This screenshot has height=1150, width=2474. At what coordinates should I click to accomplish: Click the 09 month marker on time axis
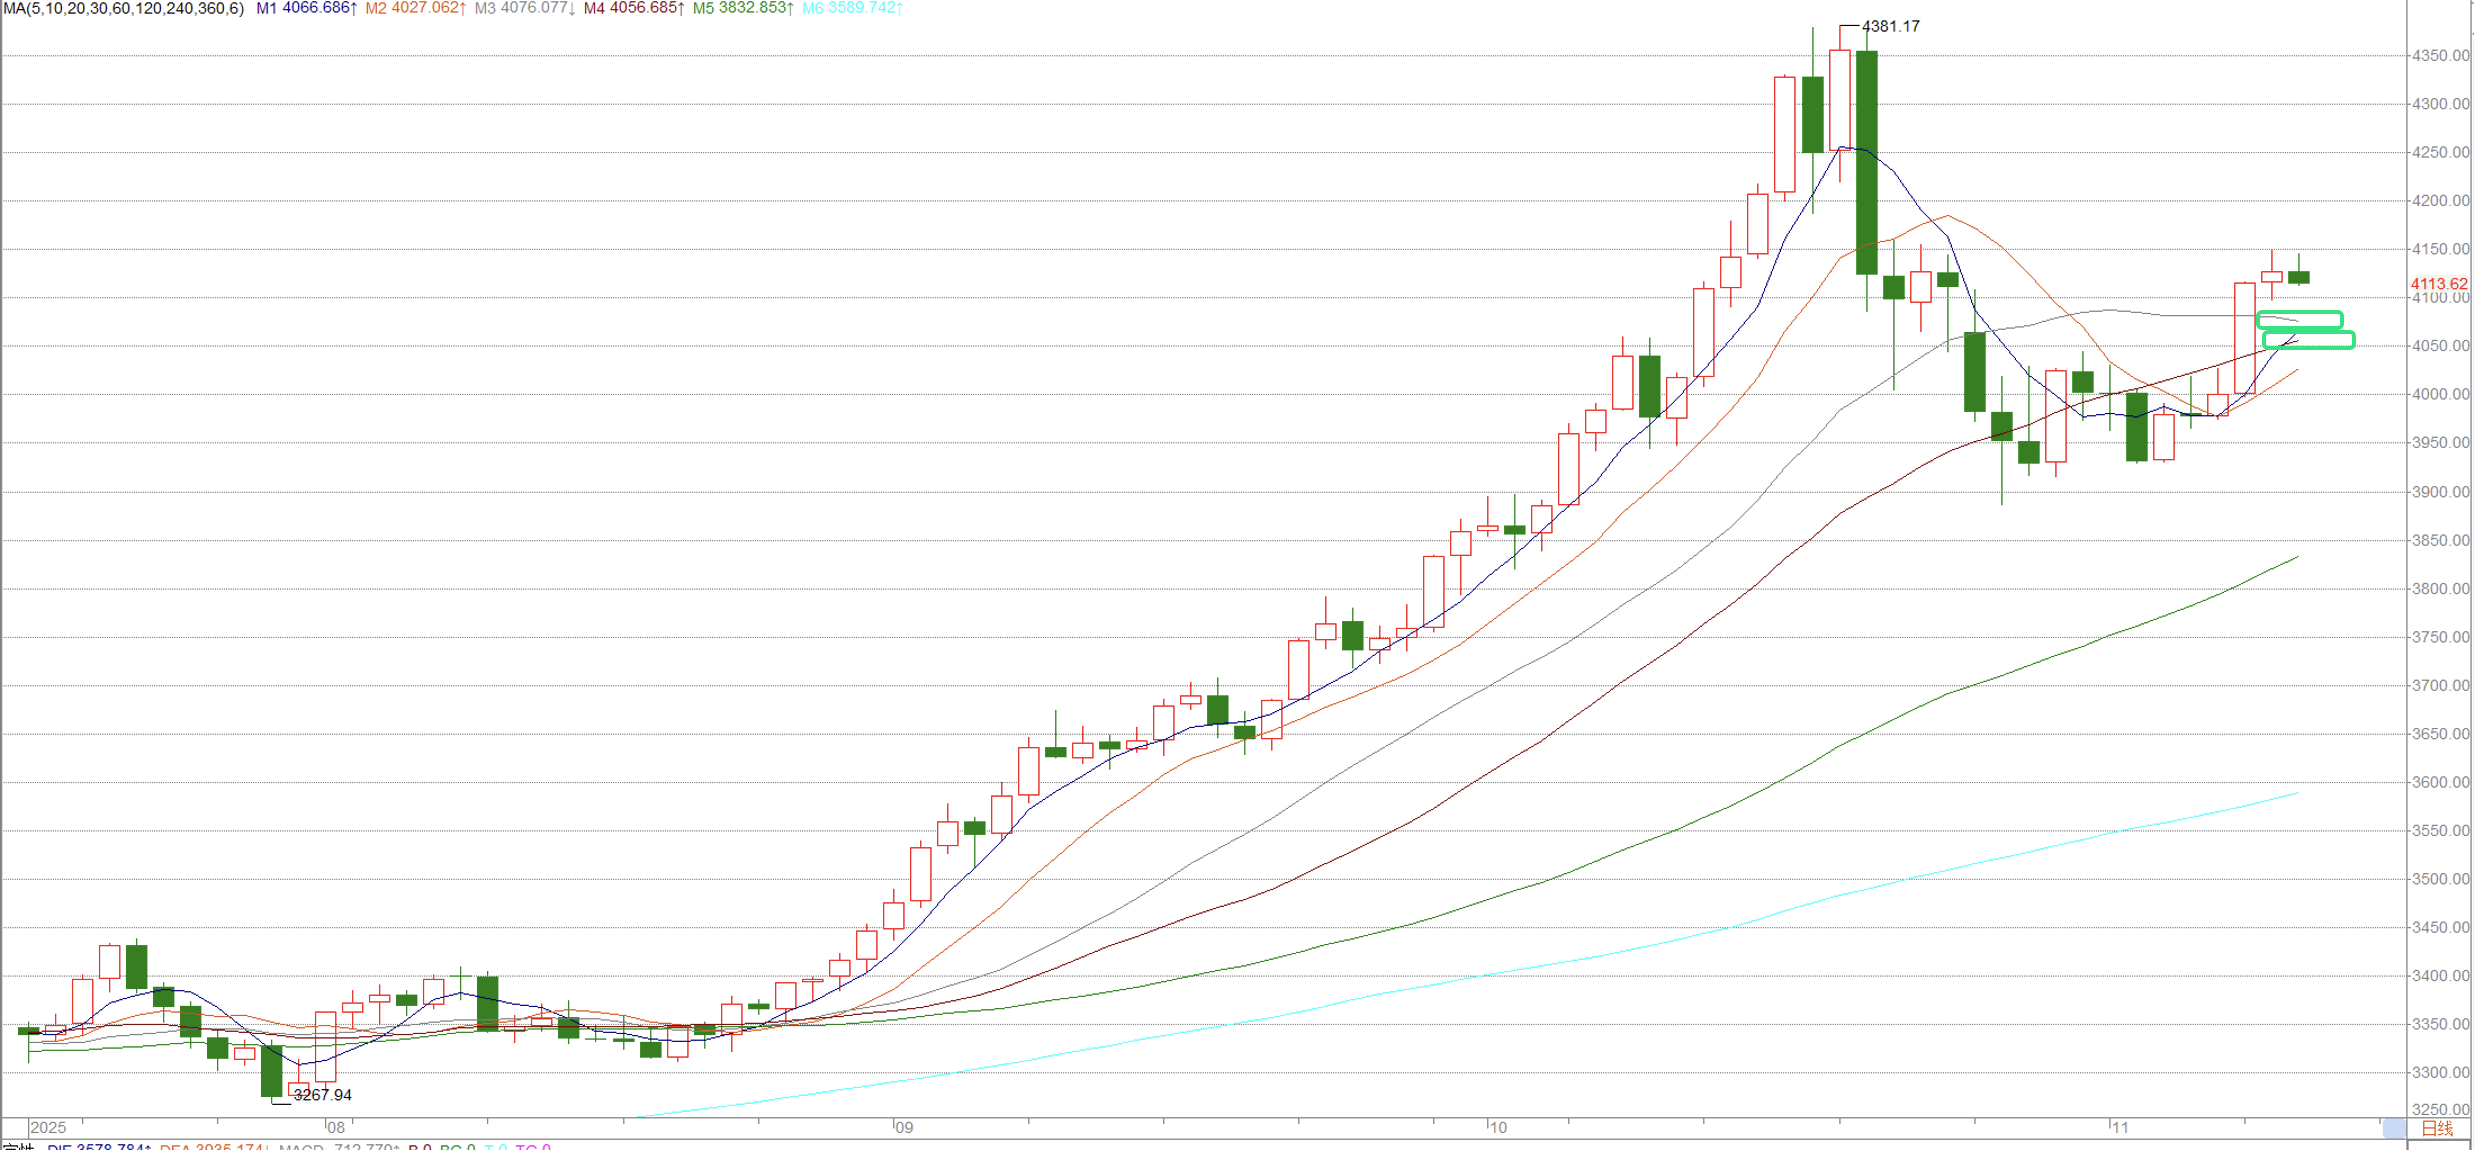[904, 1127]
